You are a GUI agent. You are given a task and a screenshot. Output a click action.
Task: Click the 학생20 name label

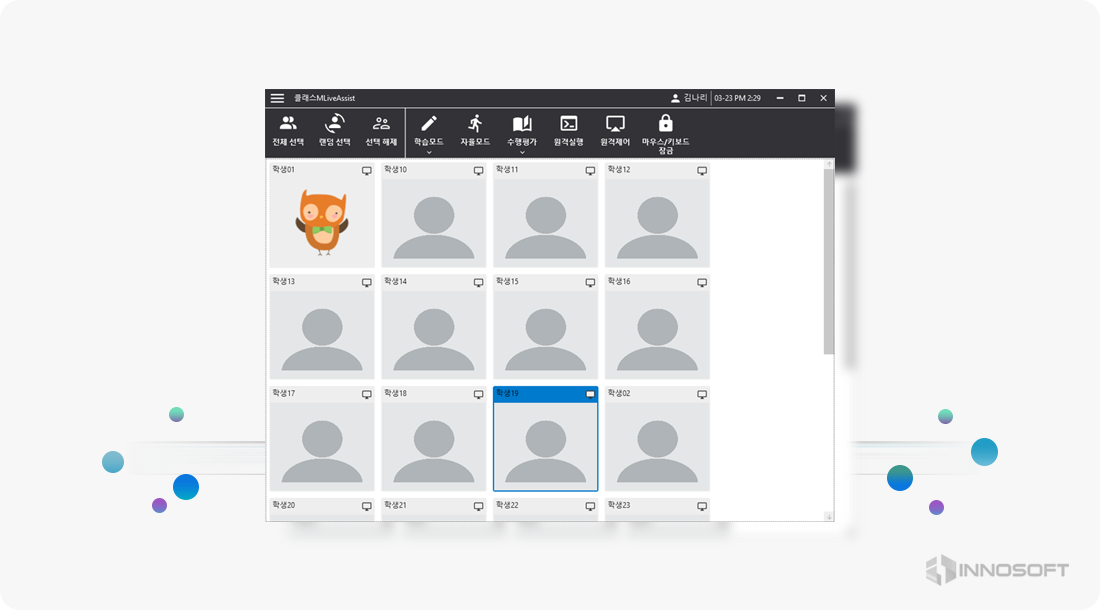pos(283,505)
